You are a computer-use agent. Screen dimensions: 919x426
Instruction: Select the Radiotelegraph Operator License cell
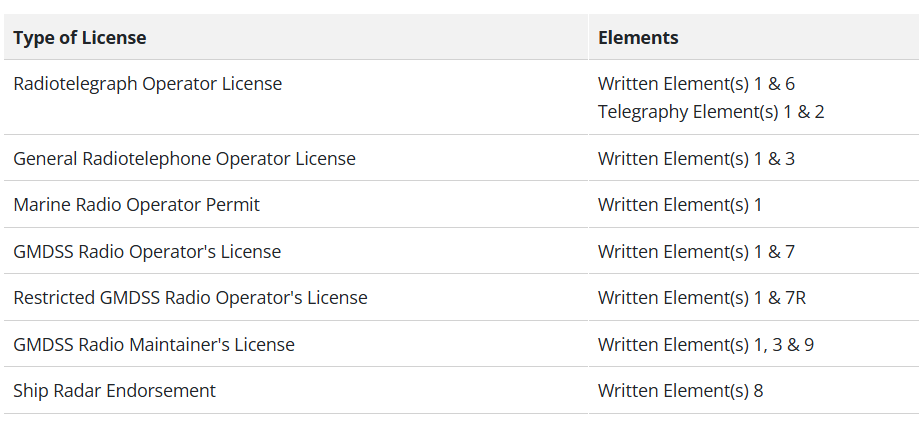point(148,84)
